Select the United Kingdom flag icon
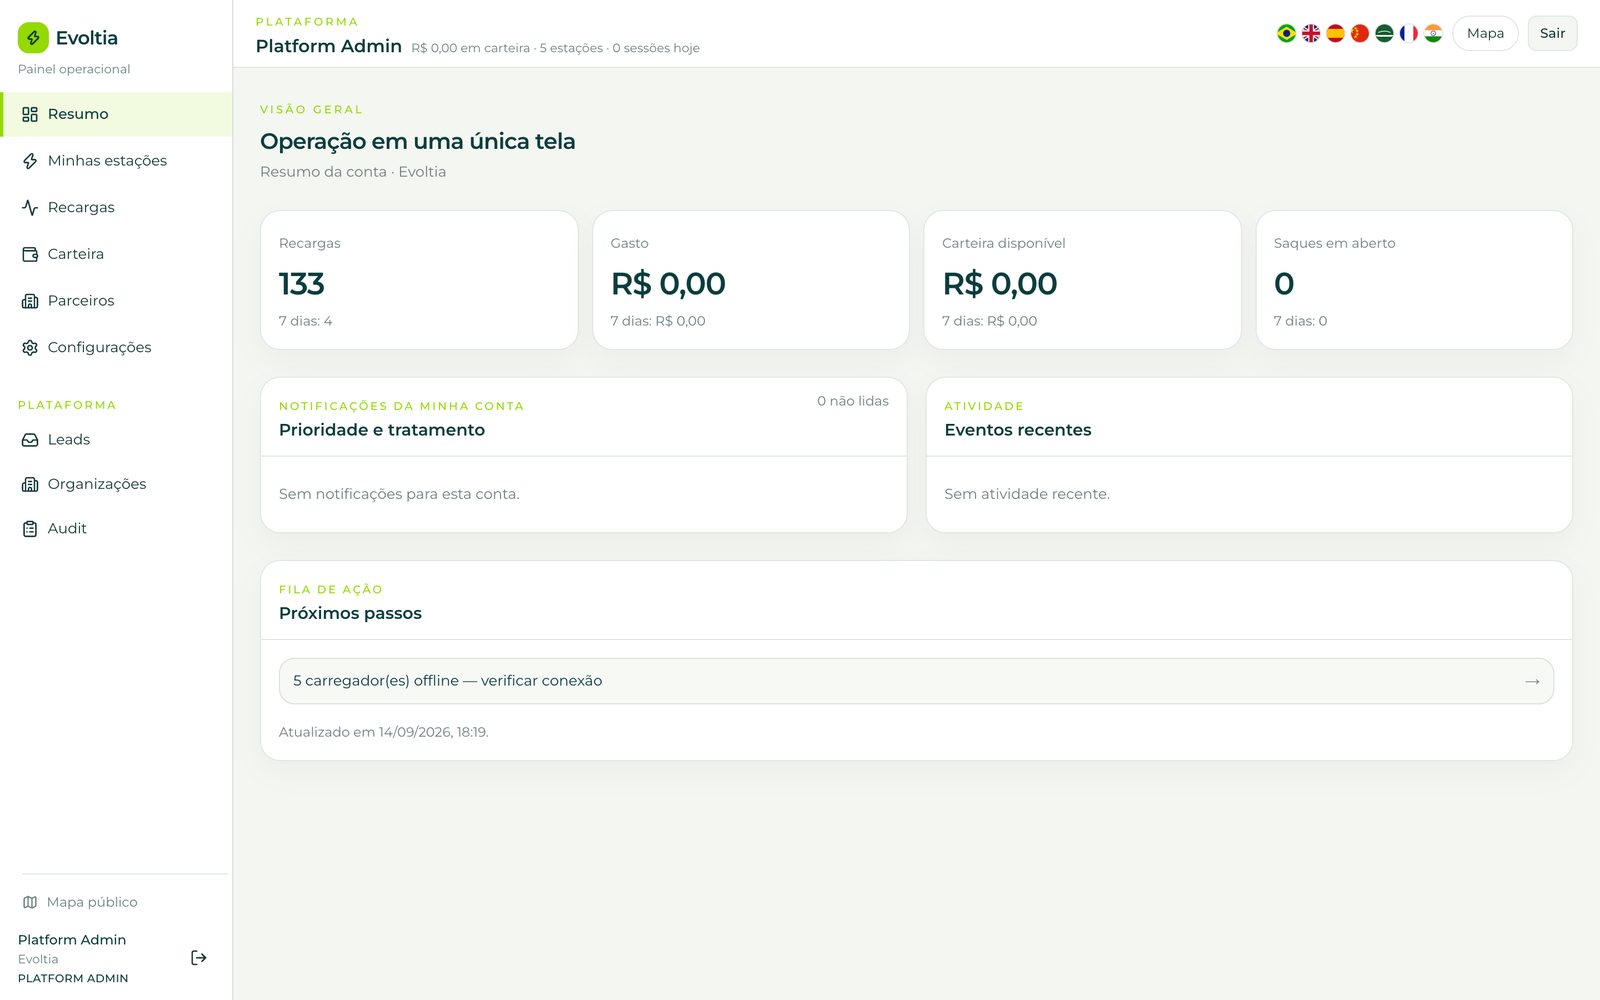This screenshot has height=1000, width=1600. [x=1311, y=33]
